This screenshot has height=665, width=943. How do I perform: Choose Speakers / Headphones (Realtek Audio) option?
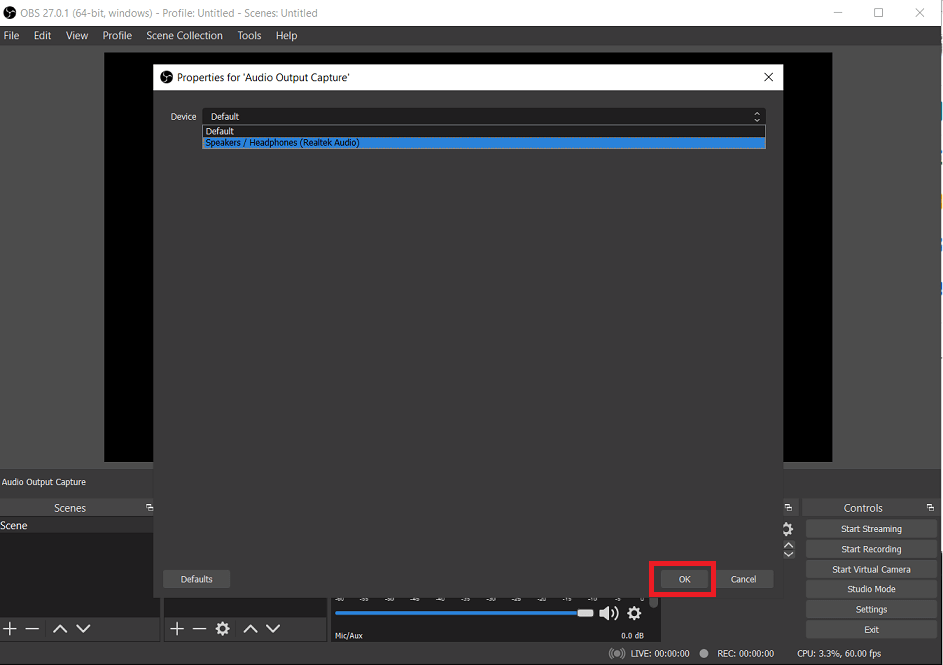(484, 142)
